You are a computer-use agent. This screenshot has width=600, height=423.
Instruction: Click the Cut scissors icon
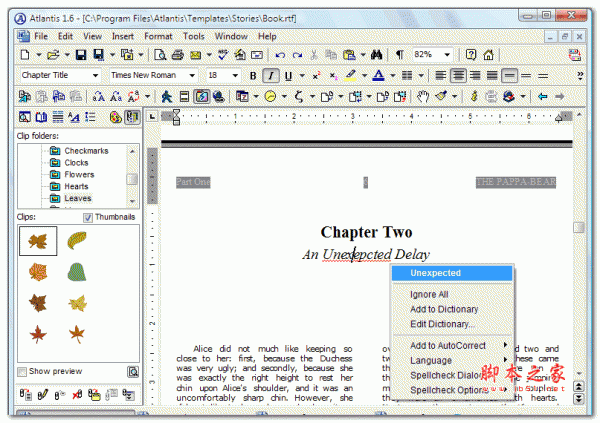[x=314, y=55]
